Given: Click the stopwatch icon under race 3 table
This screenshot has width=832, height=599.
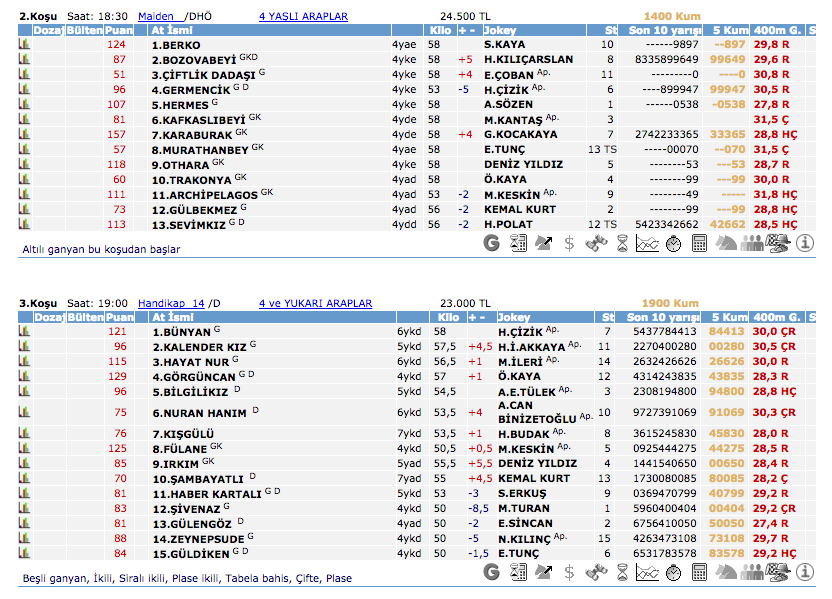Looking at the screenshot, I should (x=673, y=572).
